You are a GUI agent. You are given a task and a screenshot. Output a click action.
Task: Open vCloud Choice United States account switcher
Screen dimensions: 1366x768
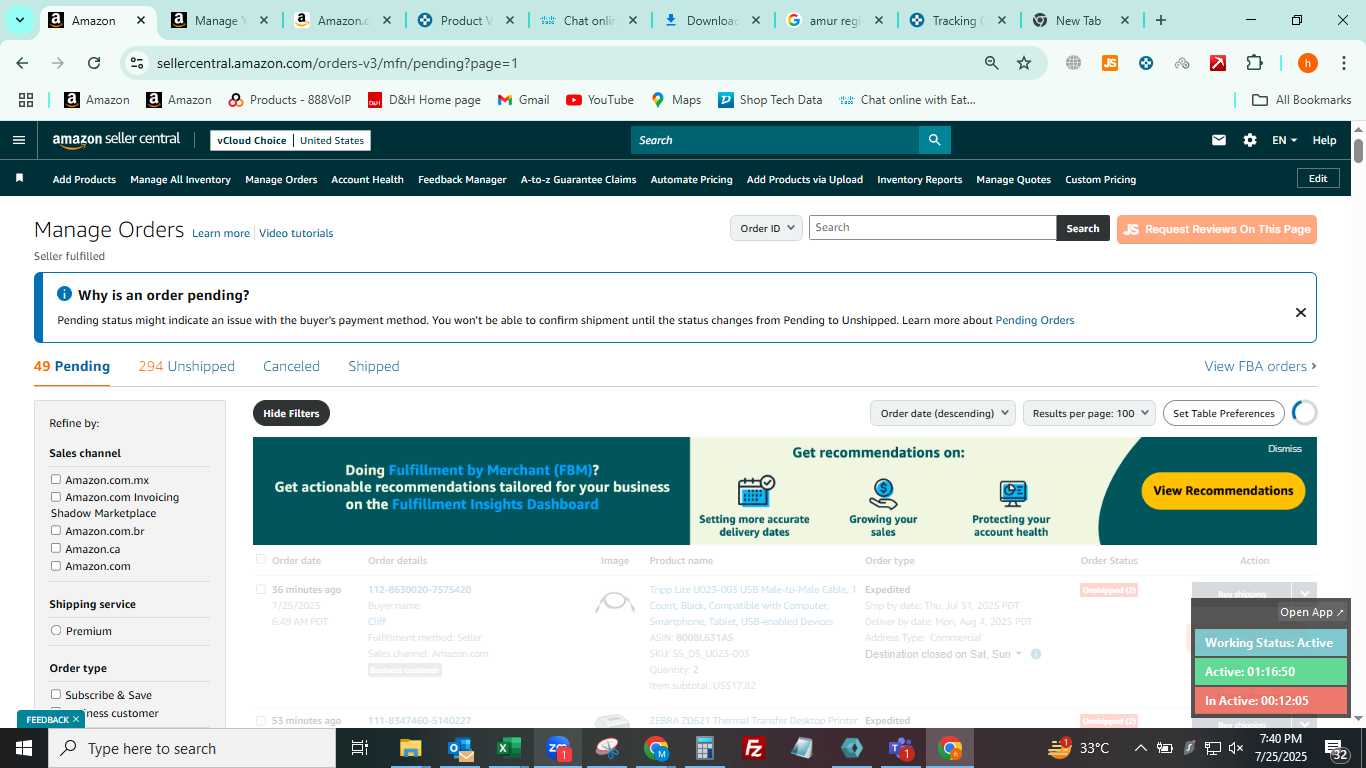291,140
